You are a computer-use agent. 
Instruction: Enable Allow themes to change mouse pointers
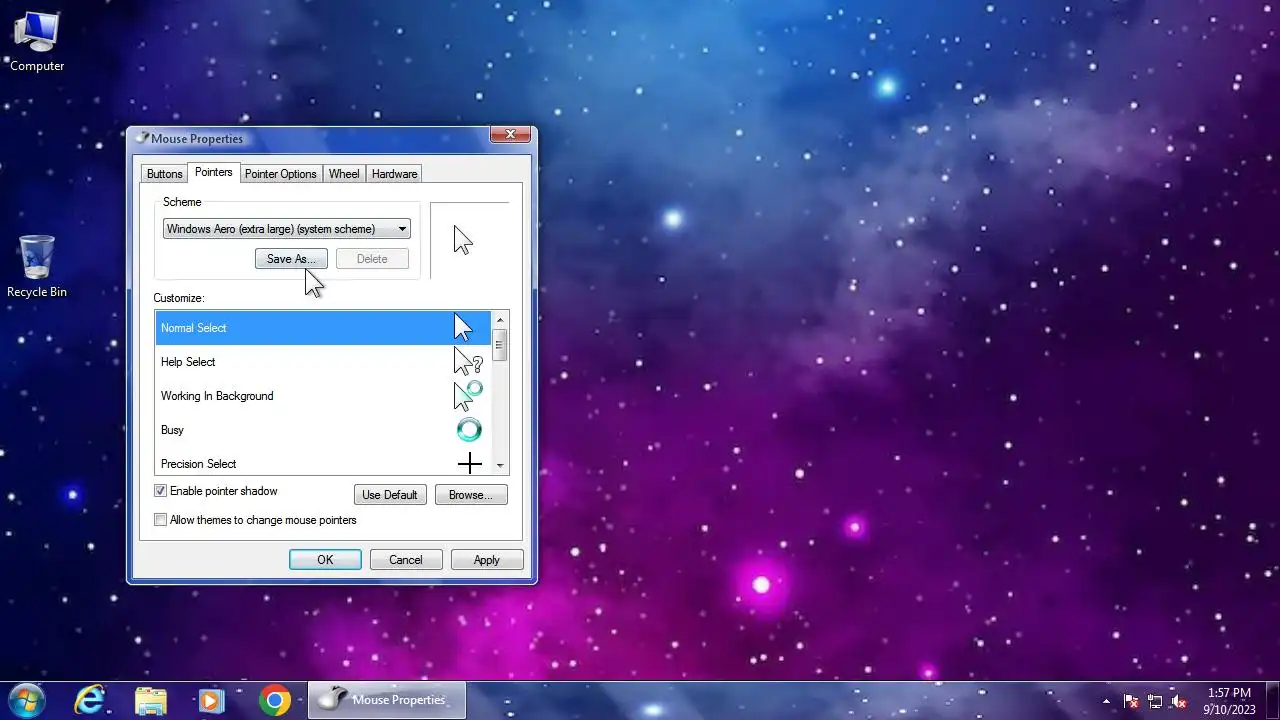[x=160, y=520]
